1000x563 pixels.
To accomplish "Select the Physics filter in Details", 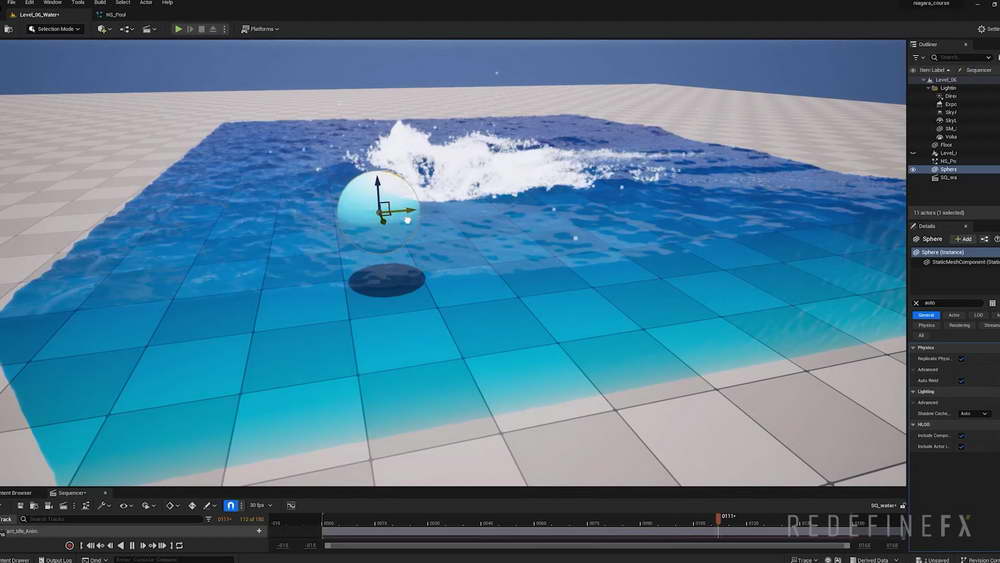I will pyautogui.click(x=926, y=325).
